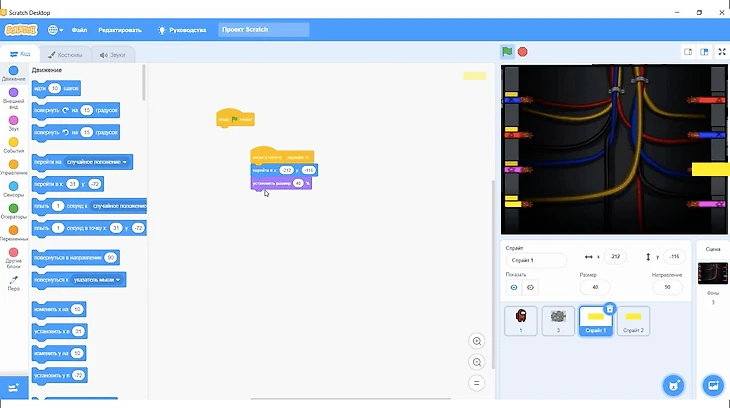Viewport: 730px width, 408px height.
Task: Open 'случайное положение' dropdown in 'перейти на' block
Action: pos(99,161)
